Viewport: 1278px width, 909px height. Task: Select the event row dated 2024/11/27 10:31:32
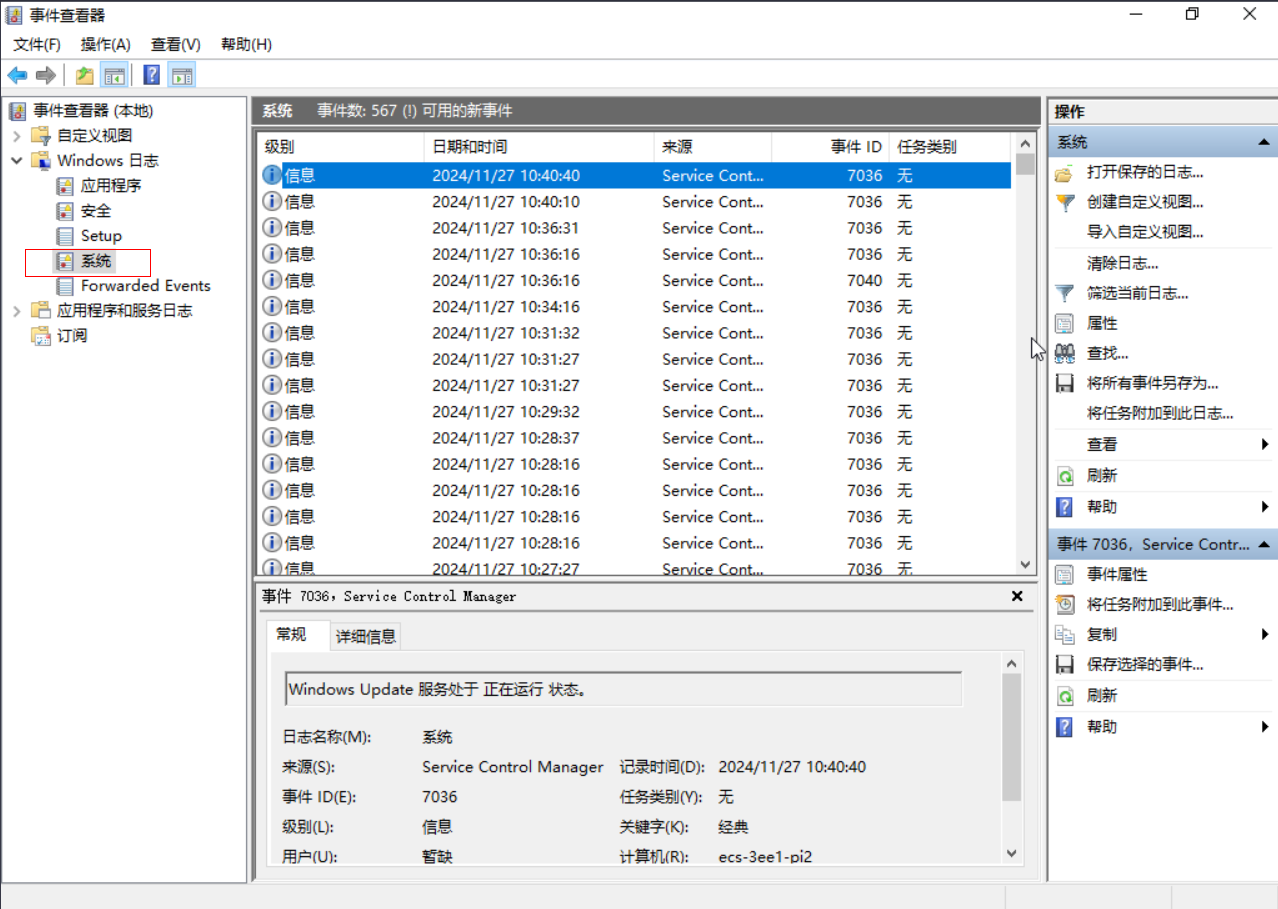click(635, 333)
